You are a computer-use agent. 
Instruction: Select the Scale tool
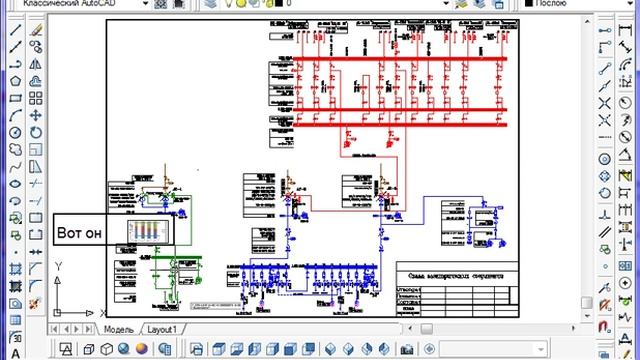36,150
